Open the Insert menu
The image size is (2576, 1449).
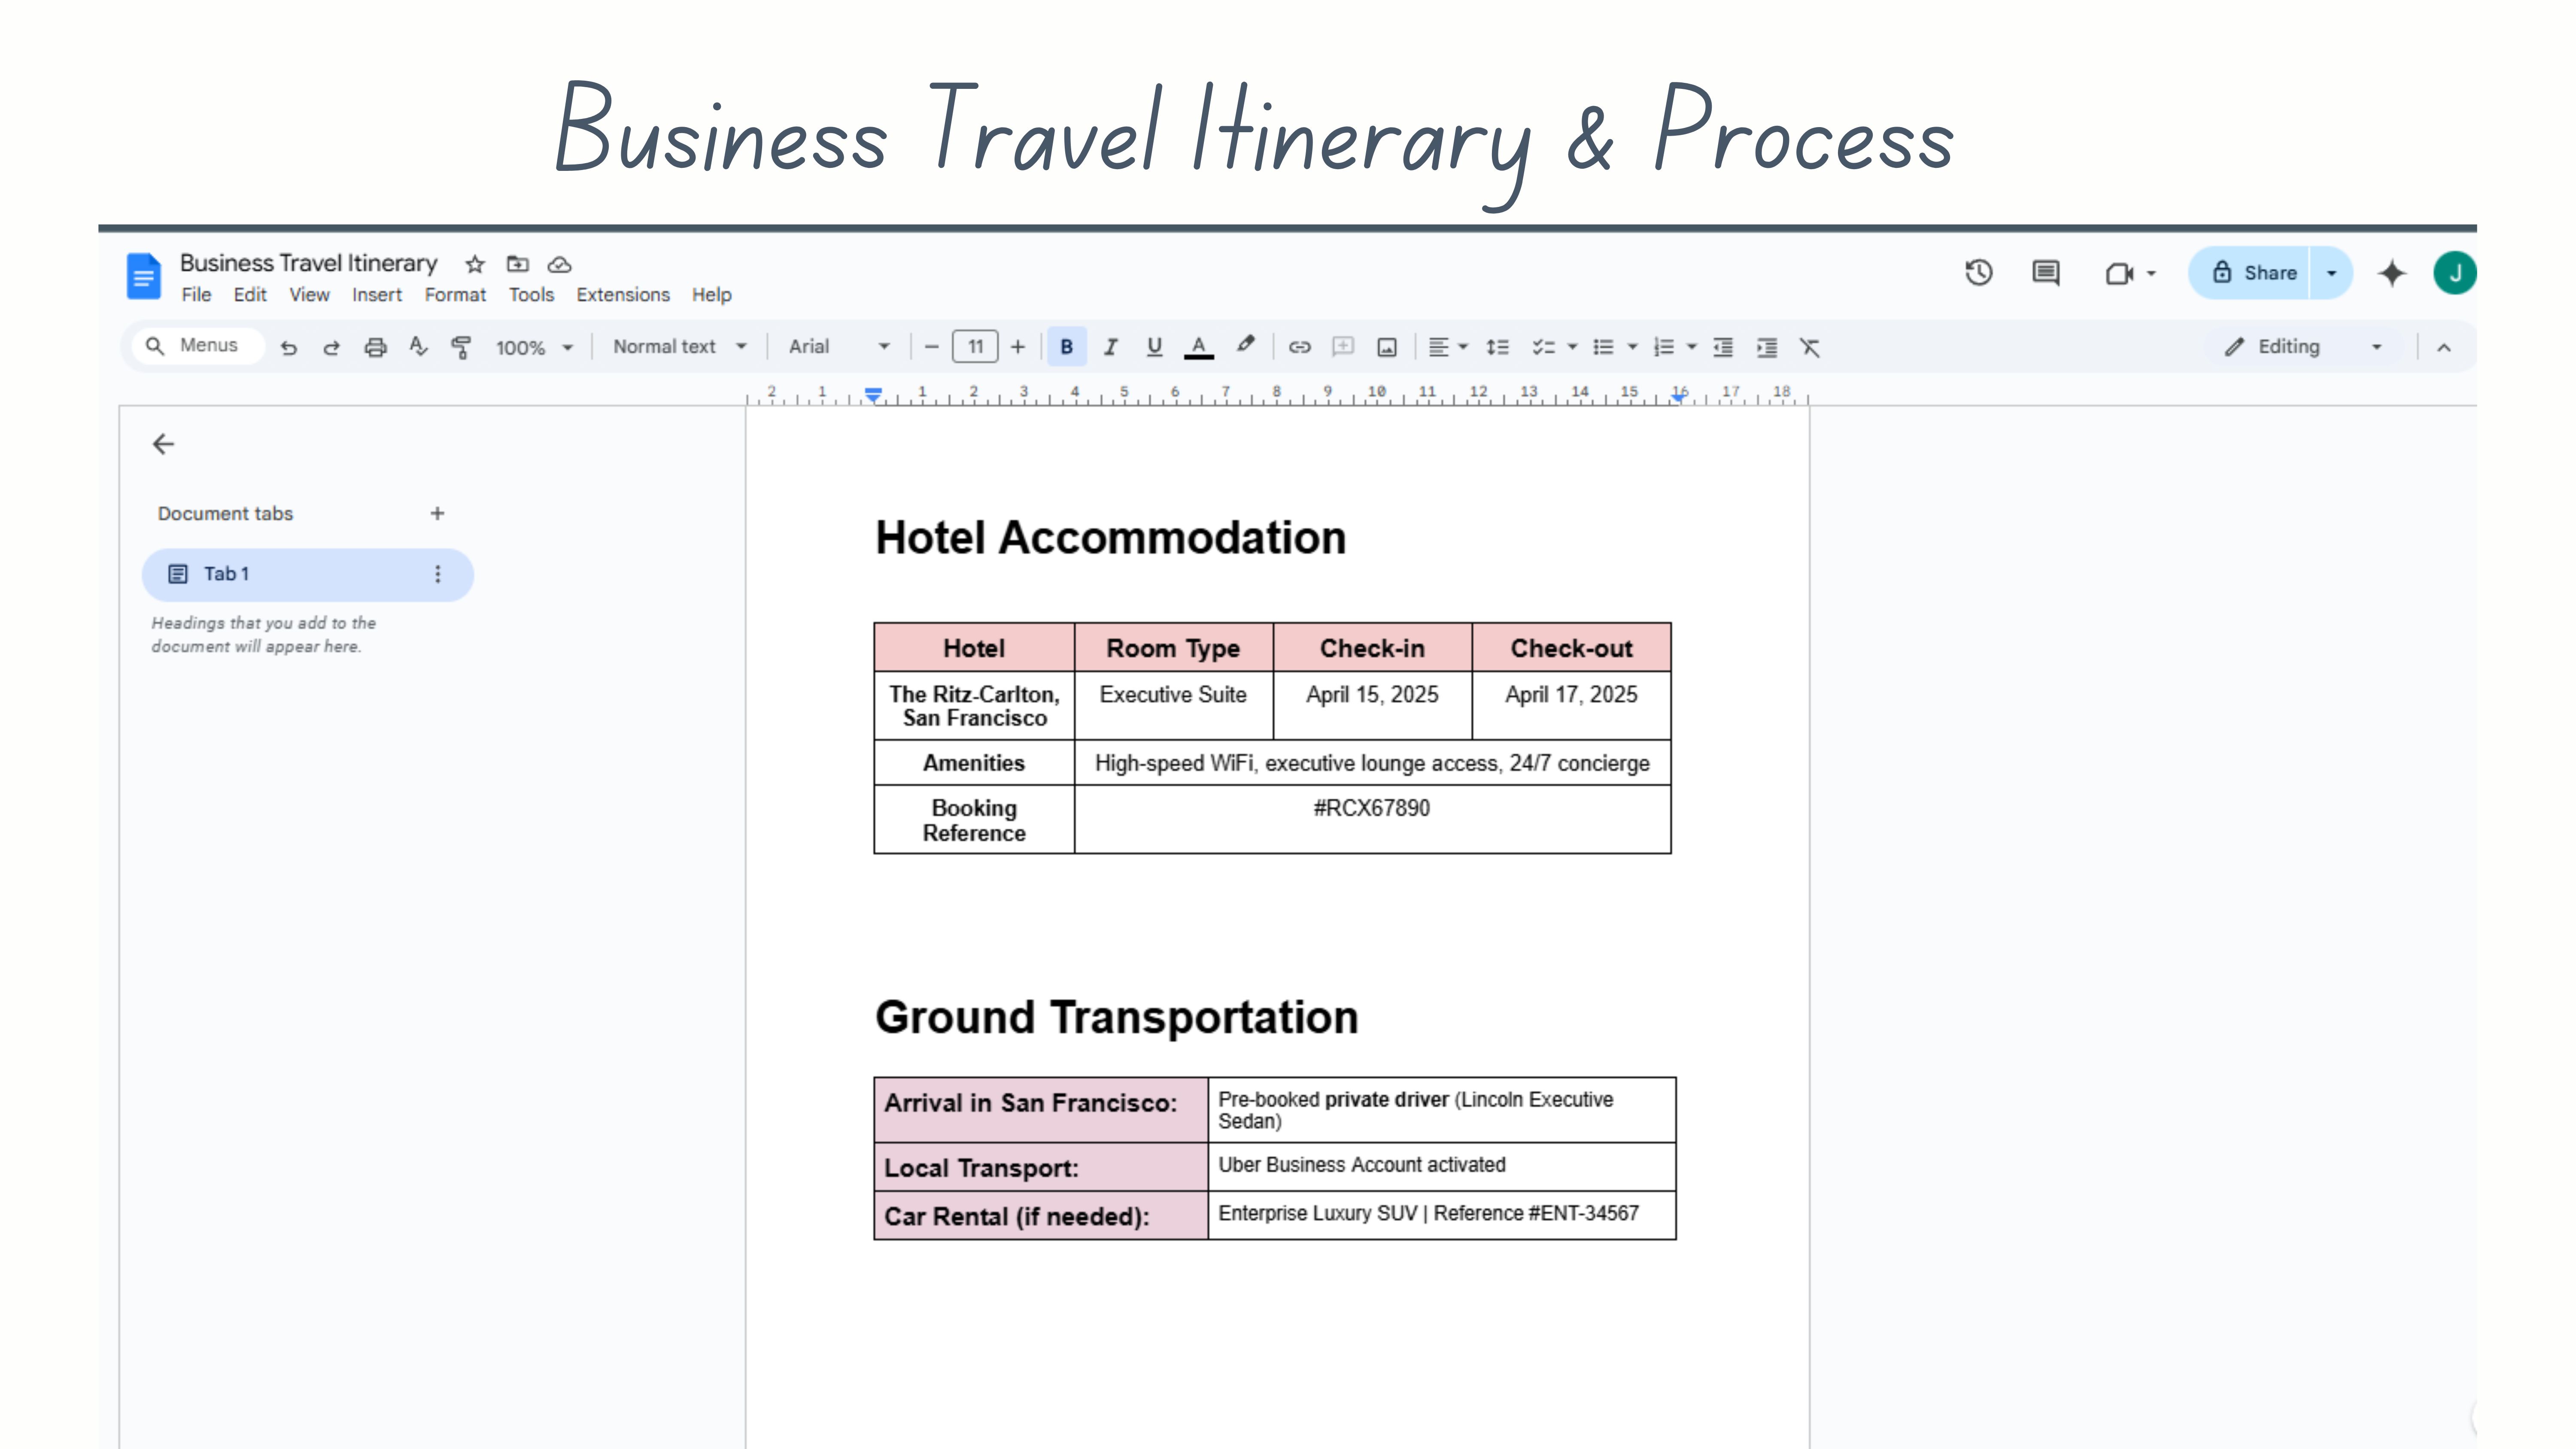[376, 295]
